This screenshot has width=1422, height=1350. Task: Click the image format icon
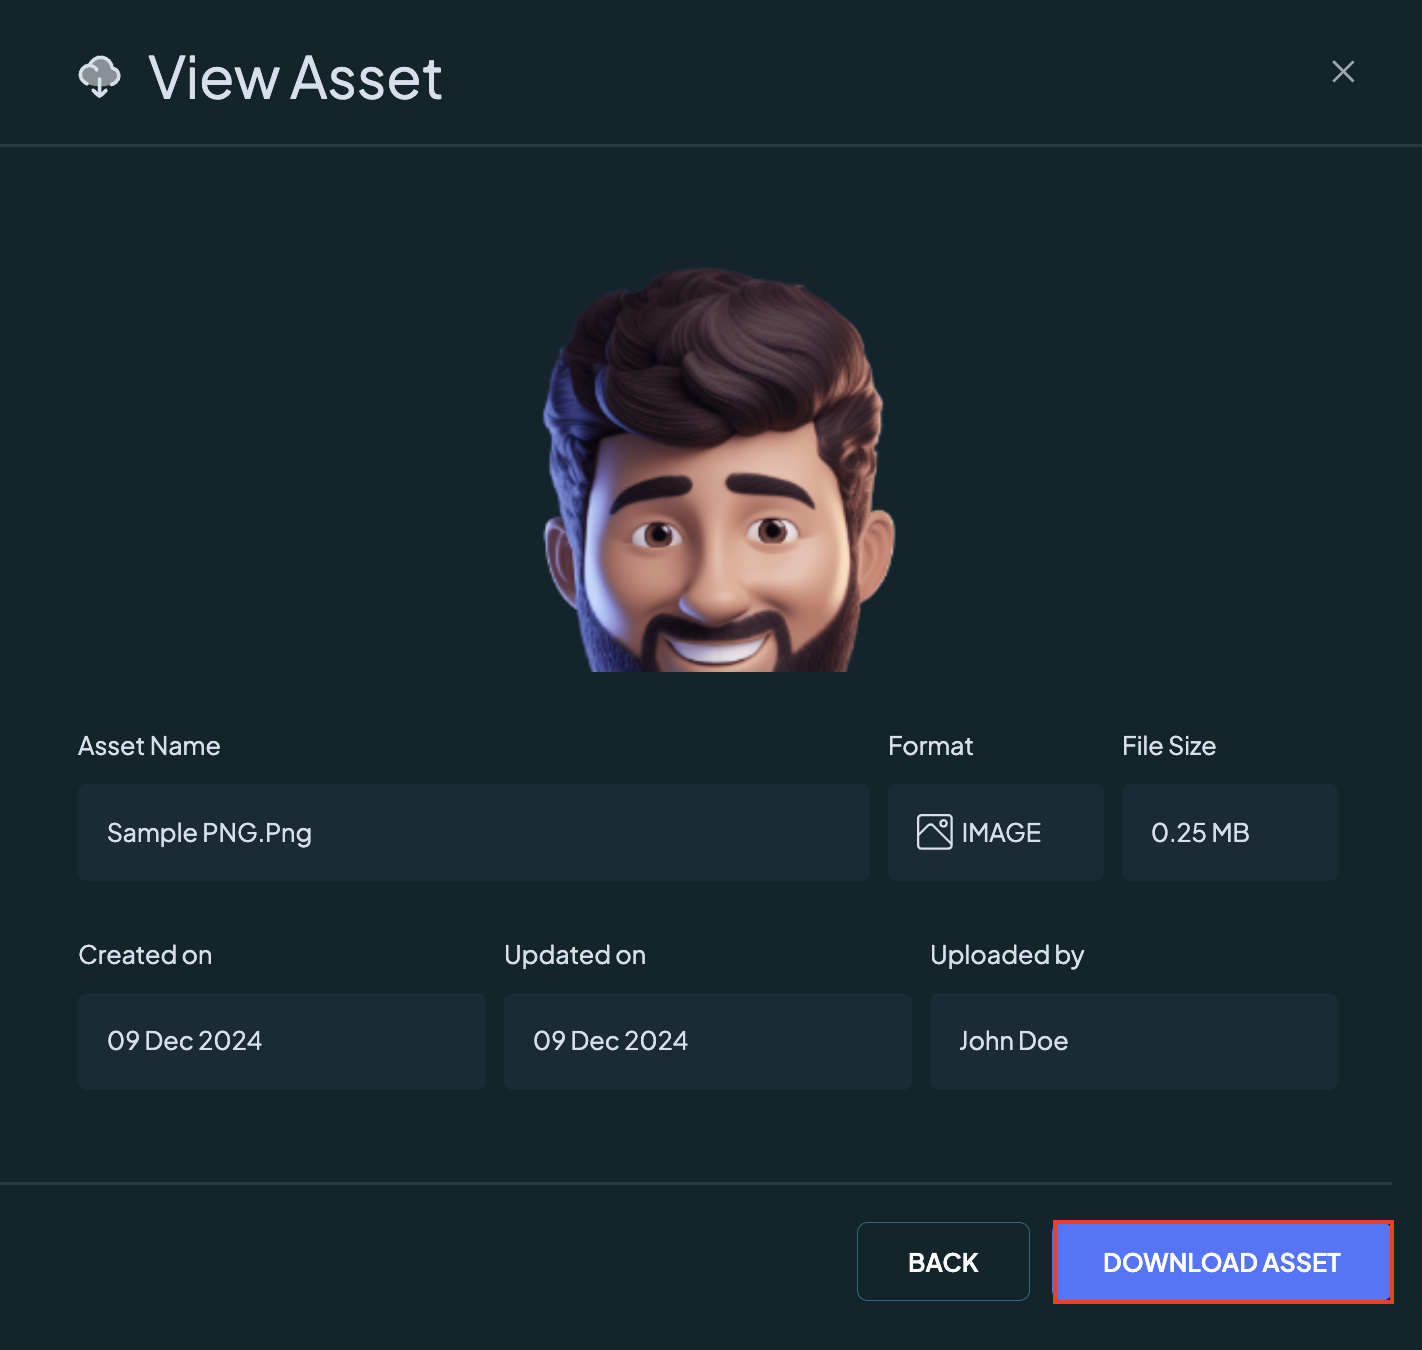pyautogui.click(x=934, y=832)
